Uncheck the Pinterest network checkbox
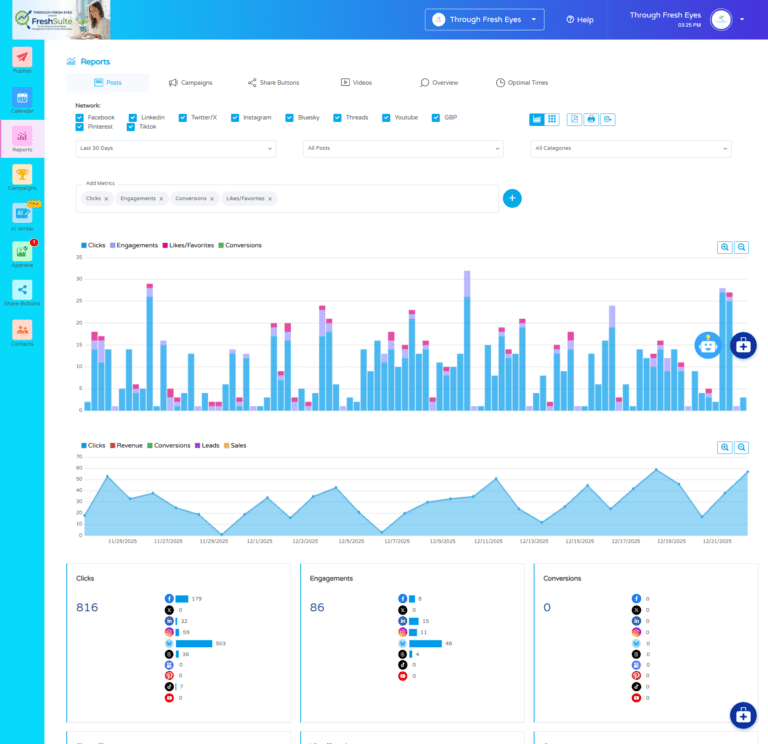 point(80,127)
